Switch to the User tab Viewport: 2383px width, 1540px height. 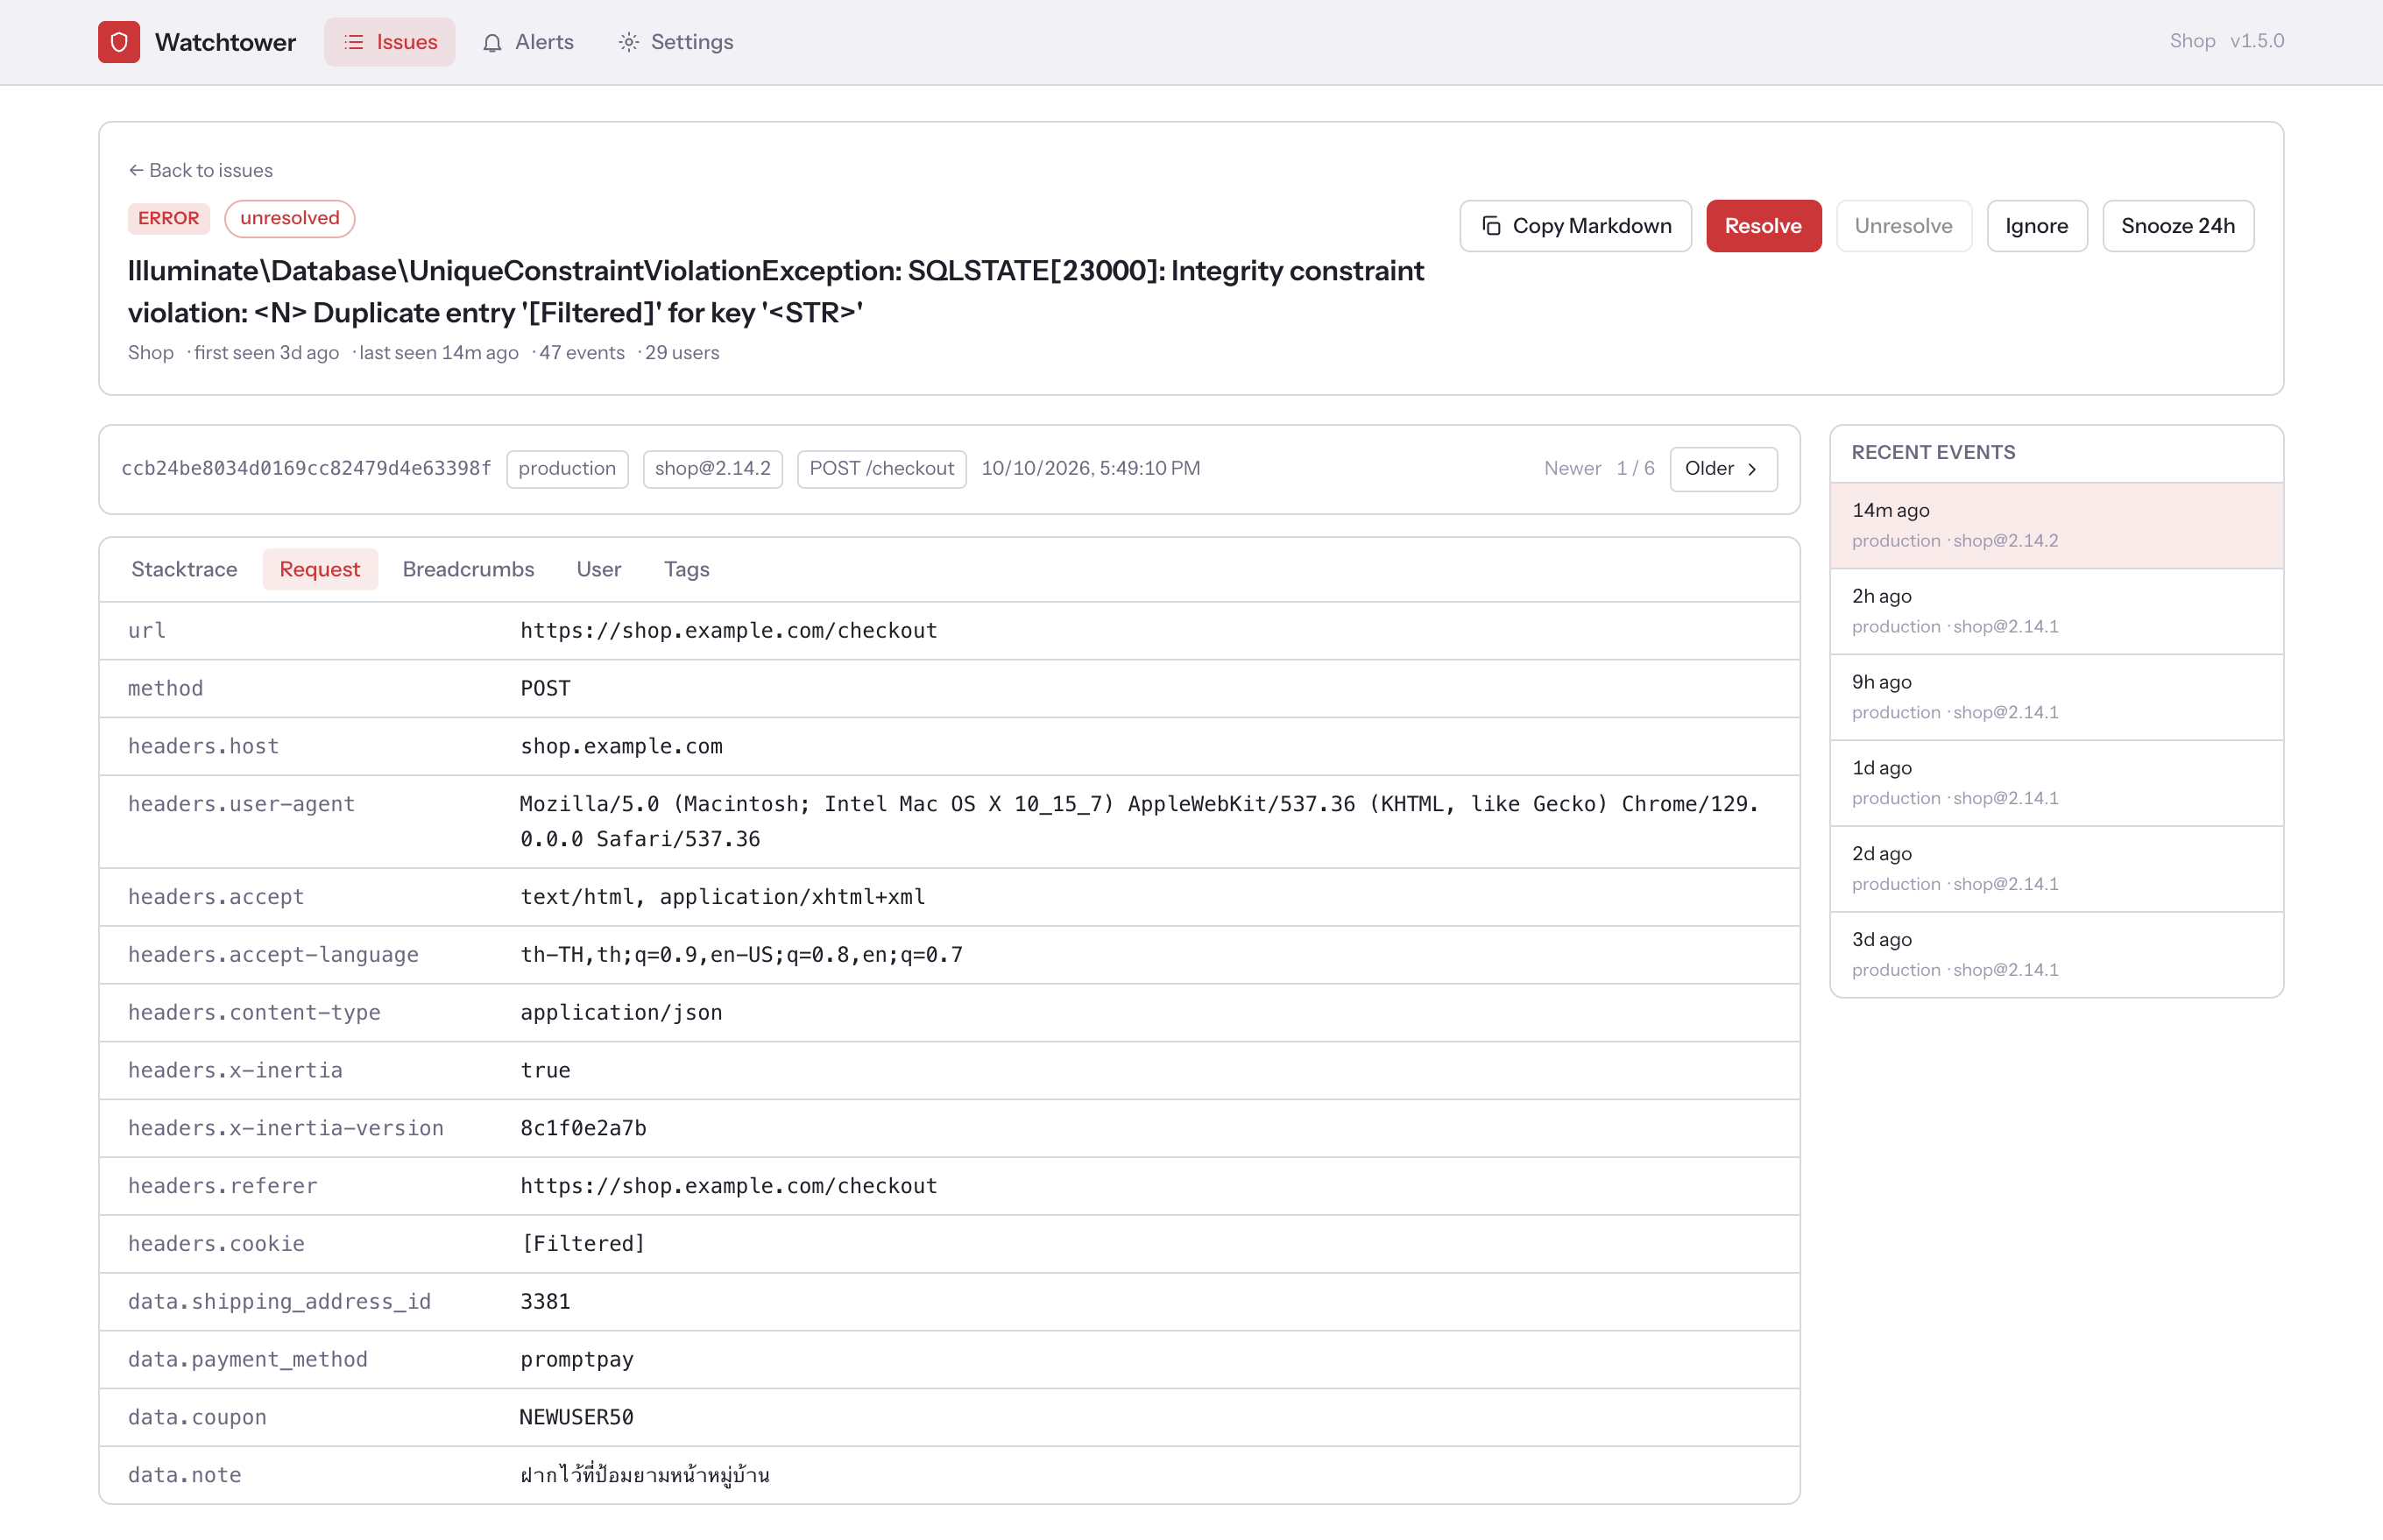coord(598,569)
